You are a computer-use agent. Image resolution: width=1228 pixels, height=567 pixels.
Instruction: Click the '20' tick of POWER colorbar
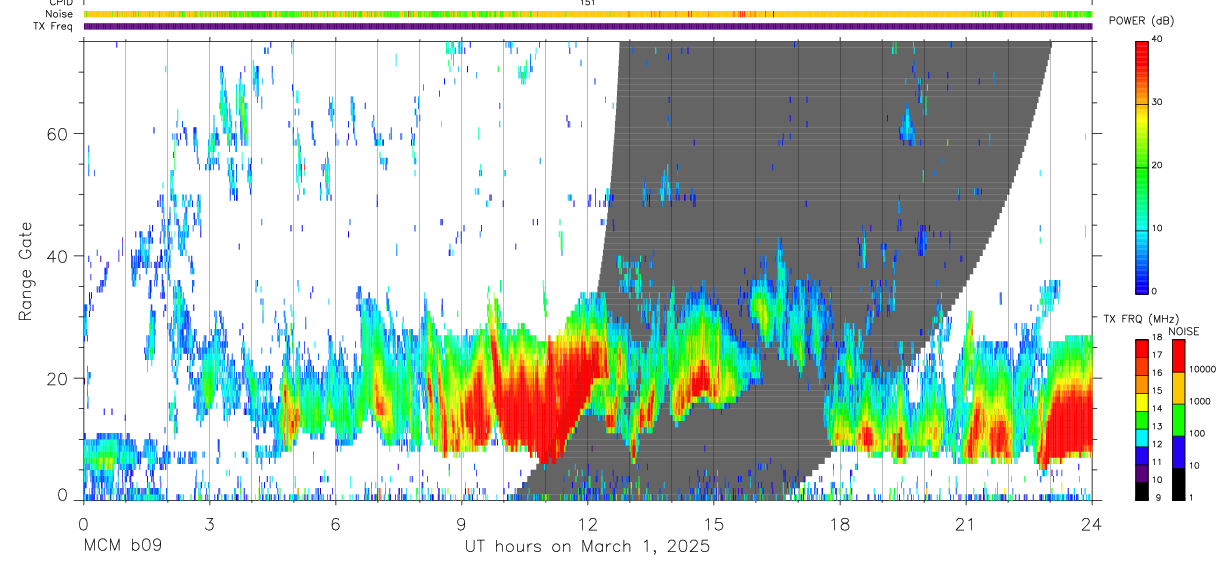pos(1155,165)
